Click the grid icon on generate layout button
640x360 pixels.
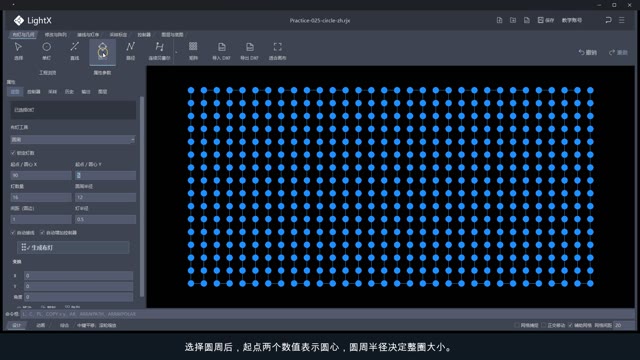click(x=24, y=247)
